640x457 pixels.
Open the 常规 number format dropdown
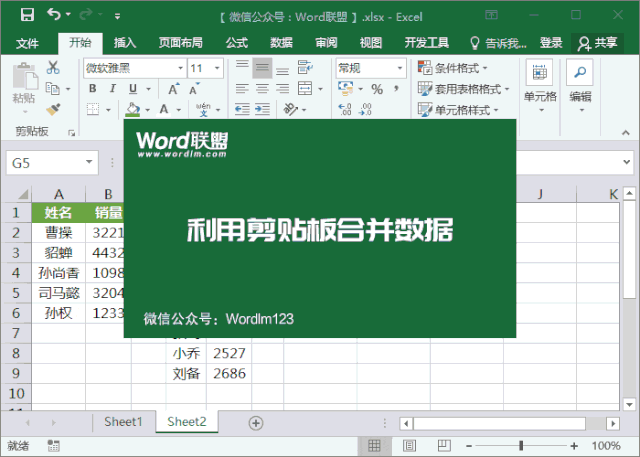[400, 68]
